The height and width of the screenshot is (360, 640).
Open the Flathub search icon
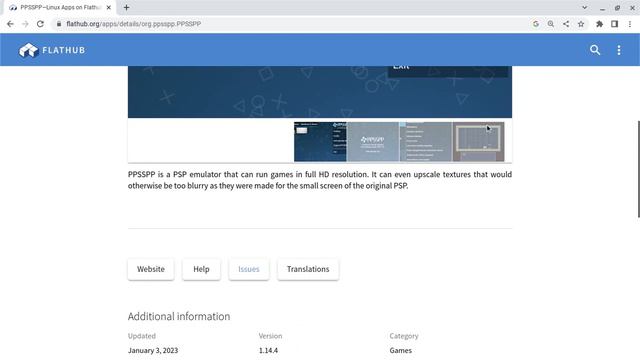(x=595, y=50)
